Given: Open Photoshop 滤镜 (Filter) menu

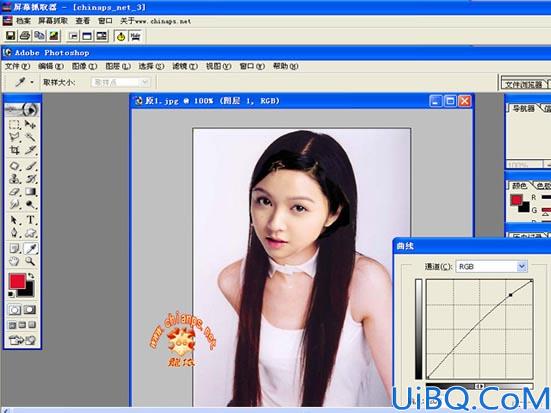Looking at the screenshot, I should point(185,66).
